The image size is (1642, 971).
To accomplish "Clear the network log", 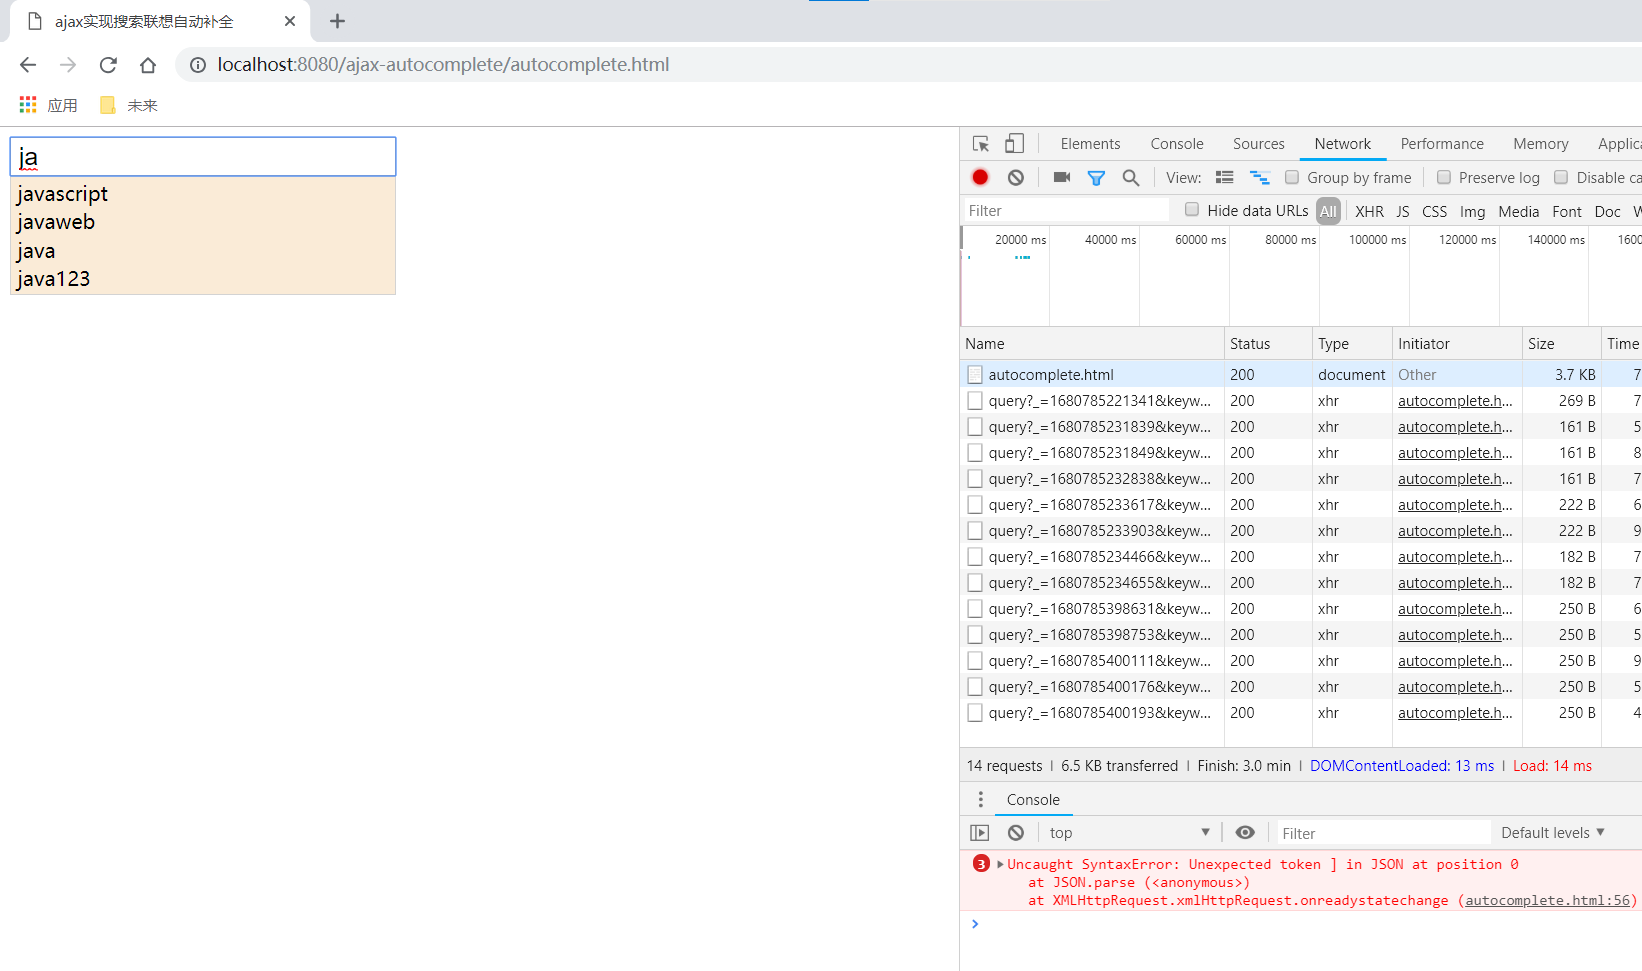I will (1016, 177).
